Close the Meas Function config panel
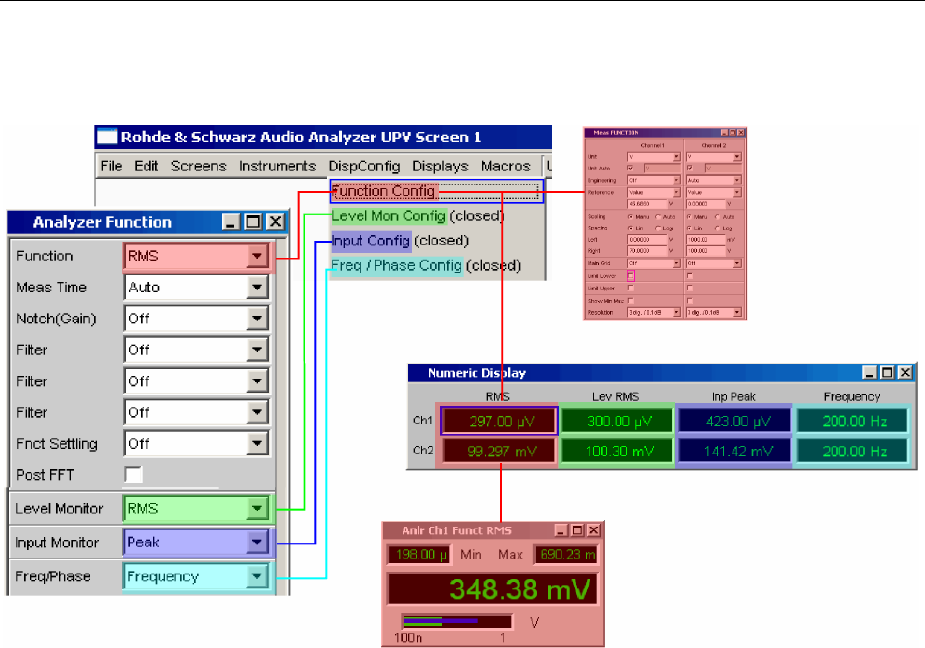This screenshot has height=648, width=925. (x=740, y=133)
